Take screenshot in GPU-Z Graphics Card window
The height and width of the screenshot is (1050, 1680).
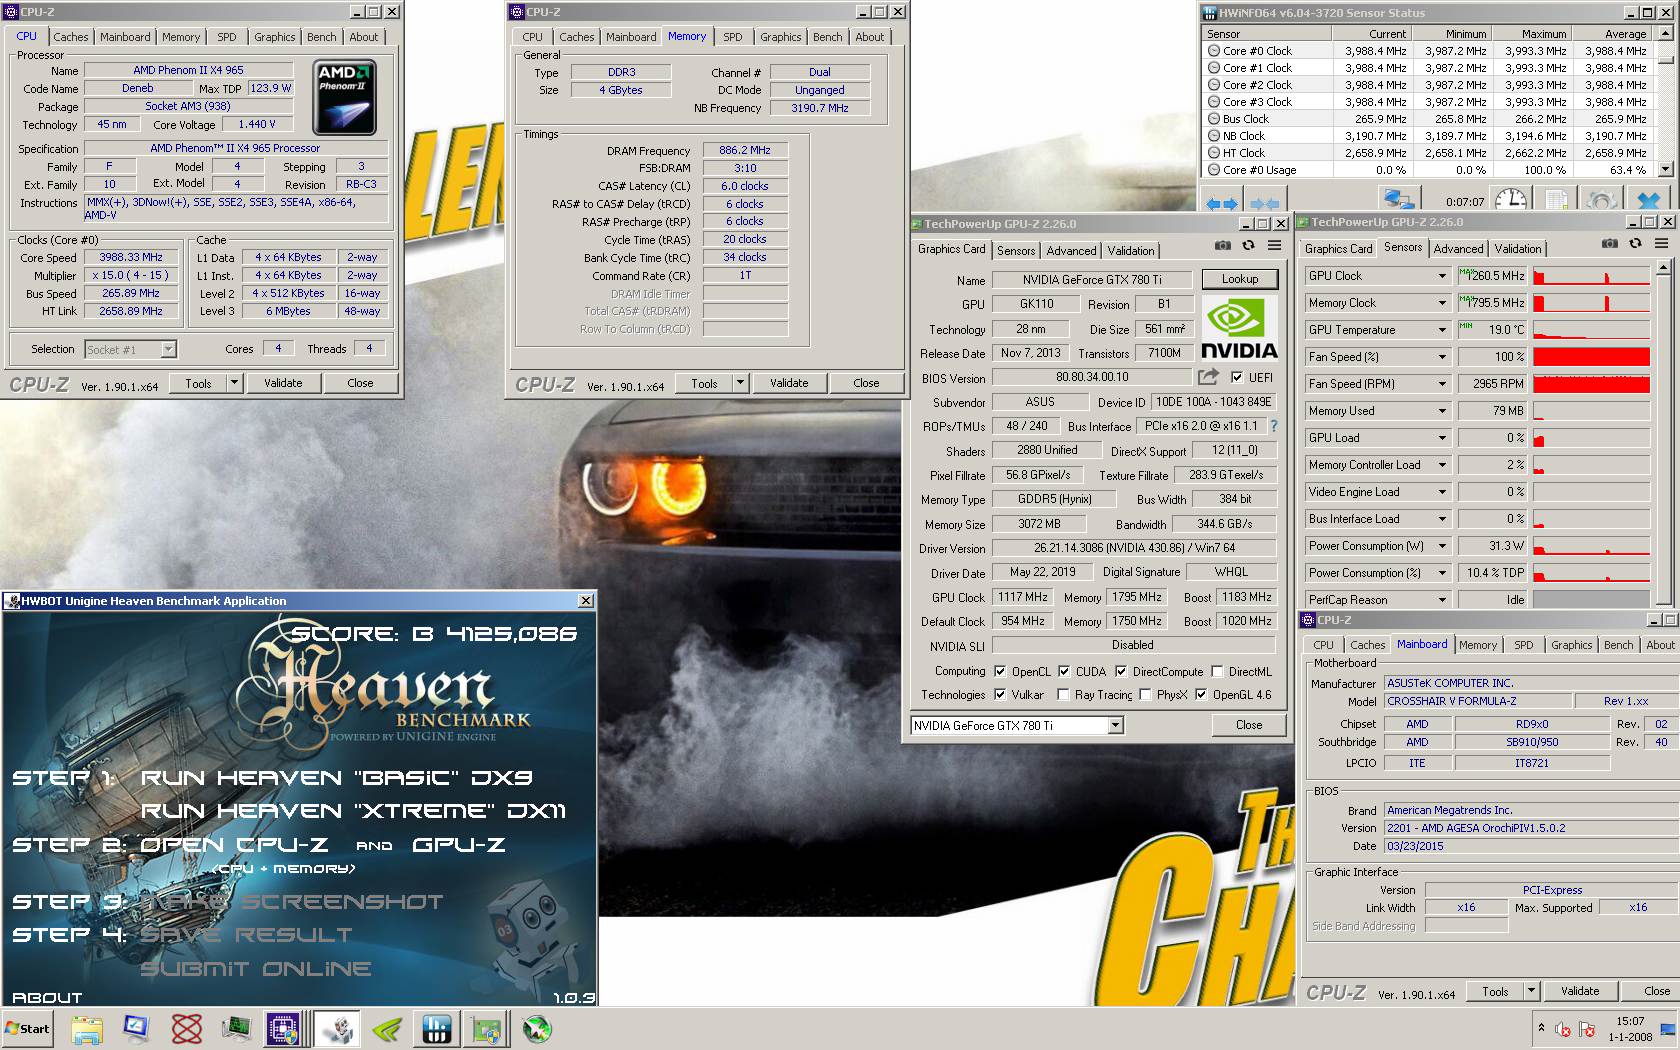pos(1222,245)
